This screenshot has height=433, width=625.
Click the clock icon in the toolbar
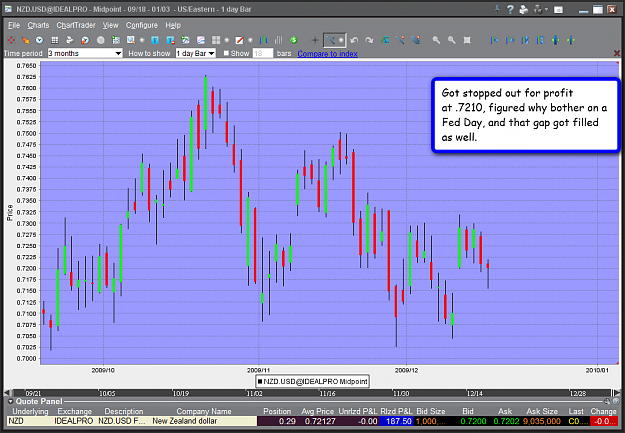point(39,40)
